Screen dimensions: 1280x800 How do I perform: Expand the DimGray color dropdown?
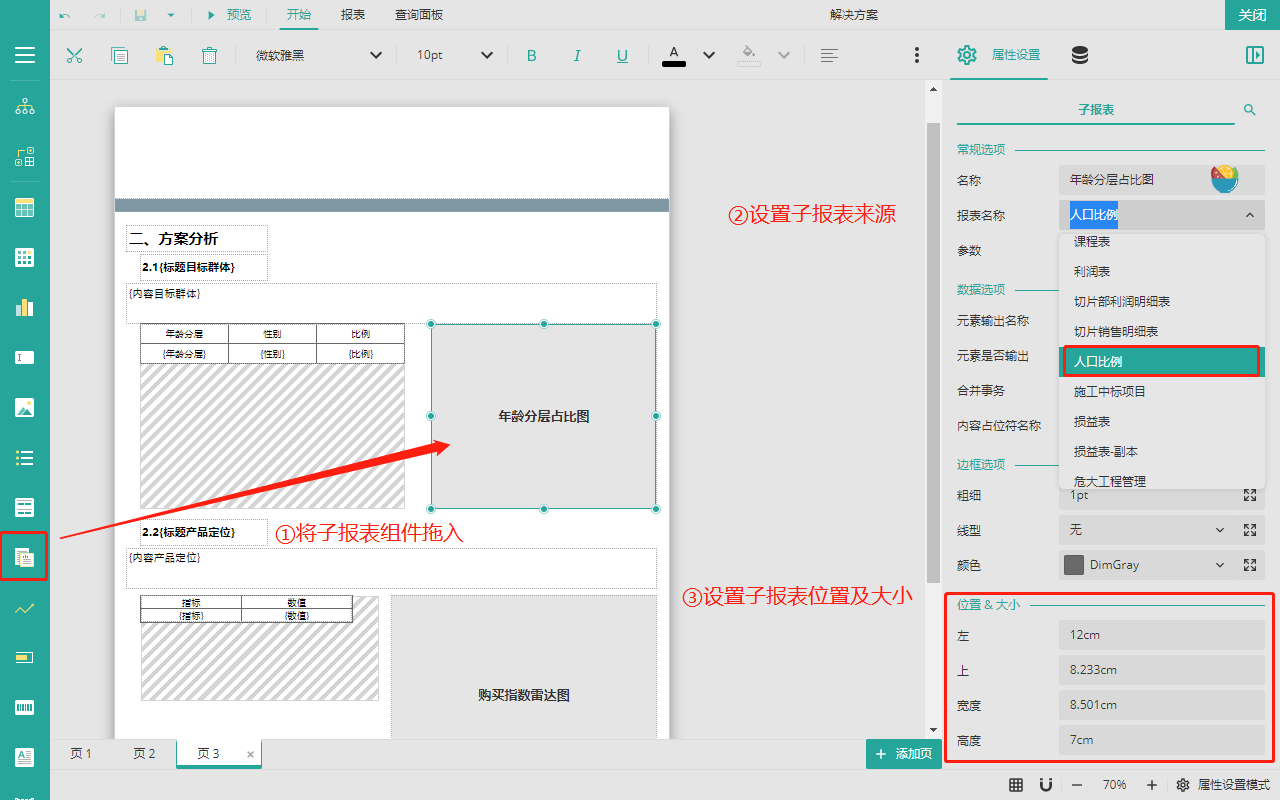click(1219, 565)
